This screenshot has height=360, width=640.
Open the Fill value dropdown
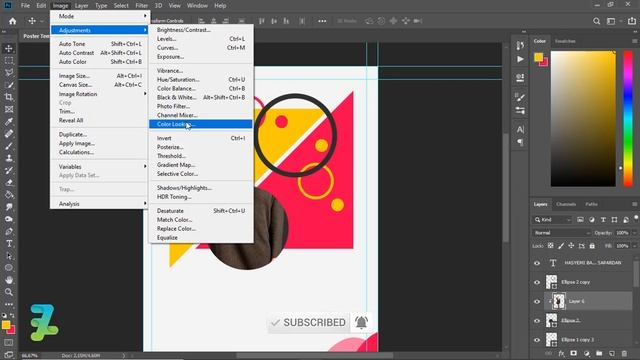(634, 246)
